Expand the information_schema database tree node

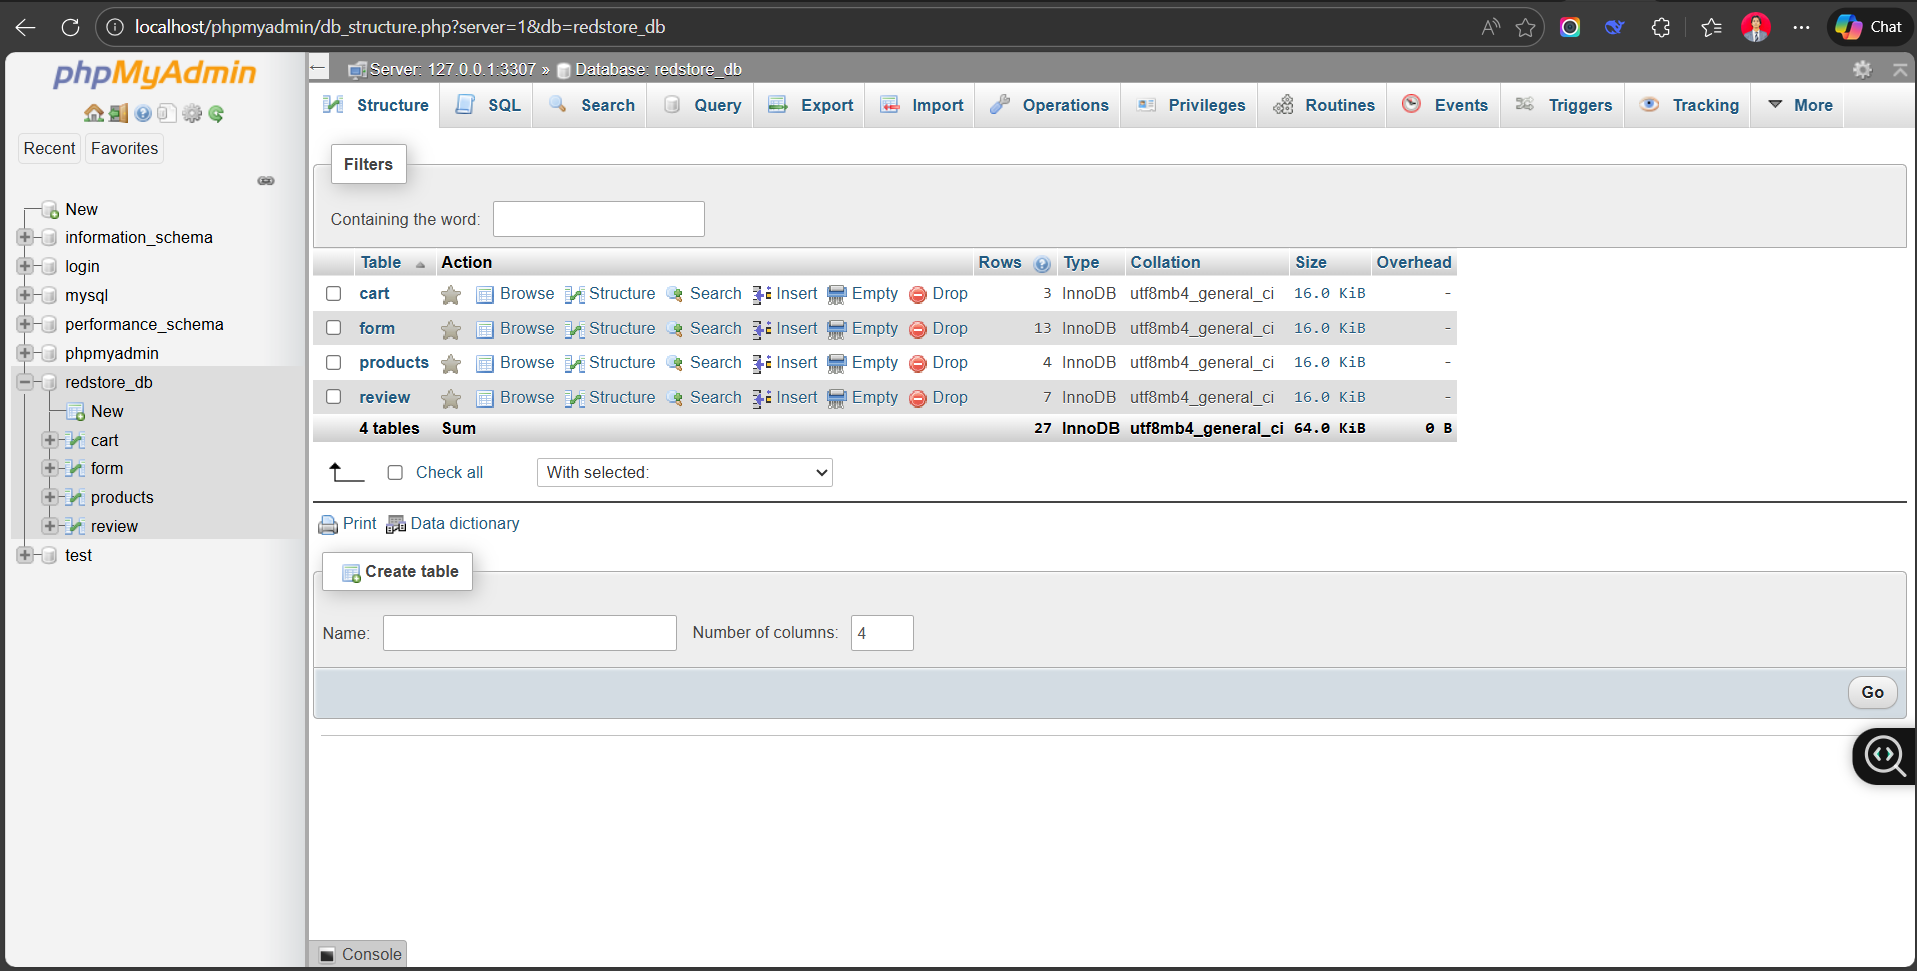25,238
